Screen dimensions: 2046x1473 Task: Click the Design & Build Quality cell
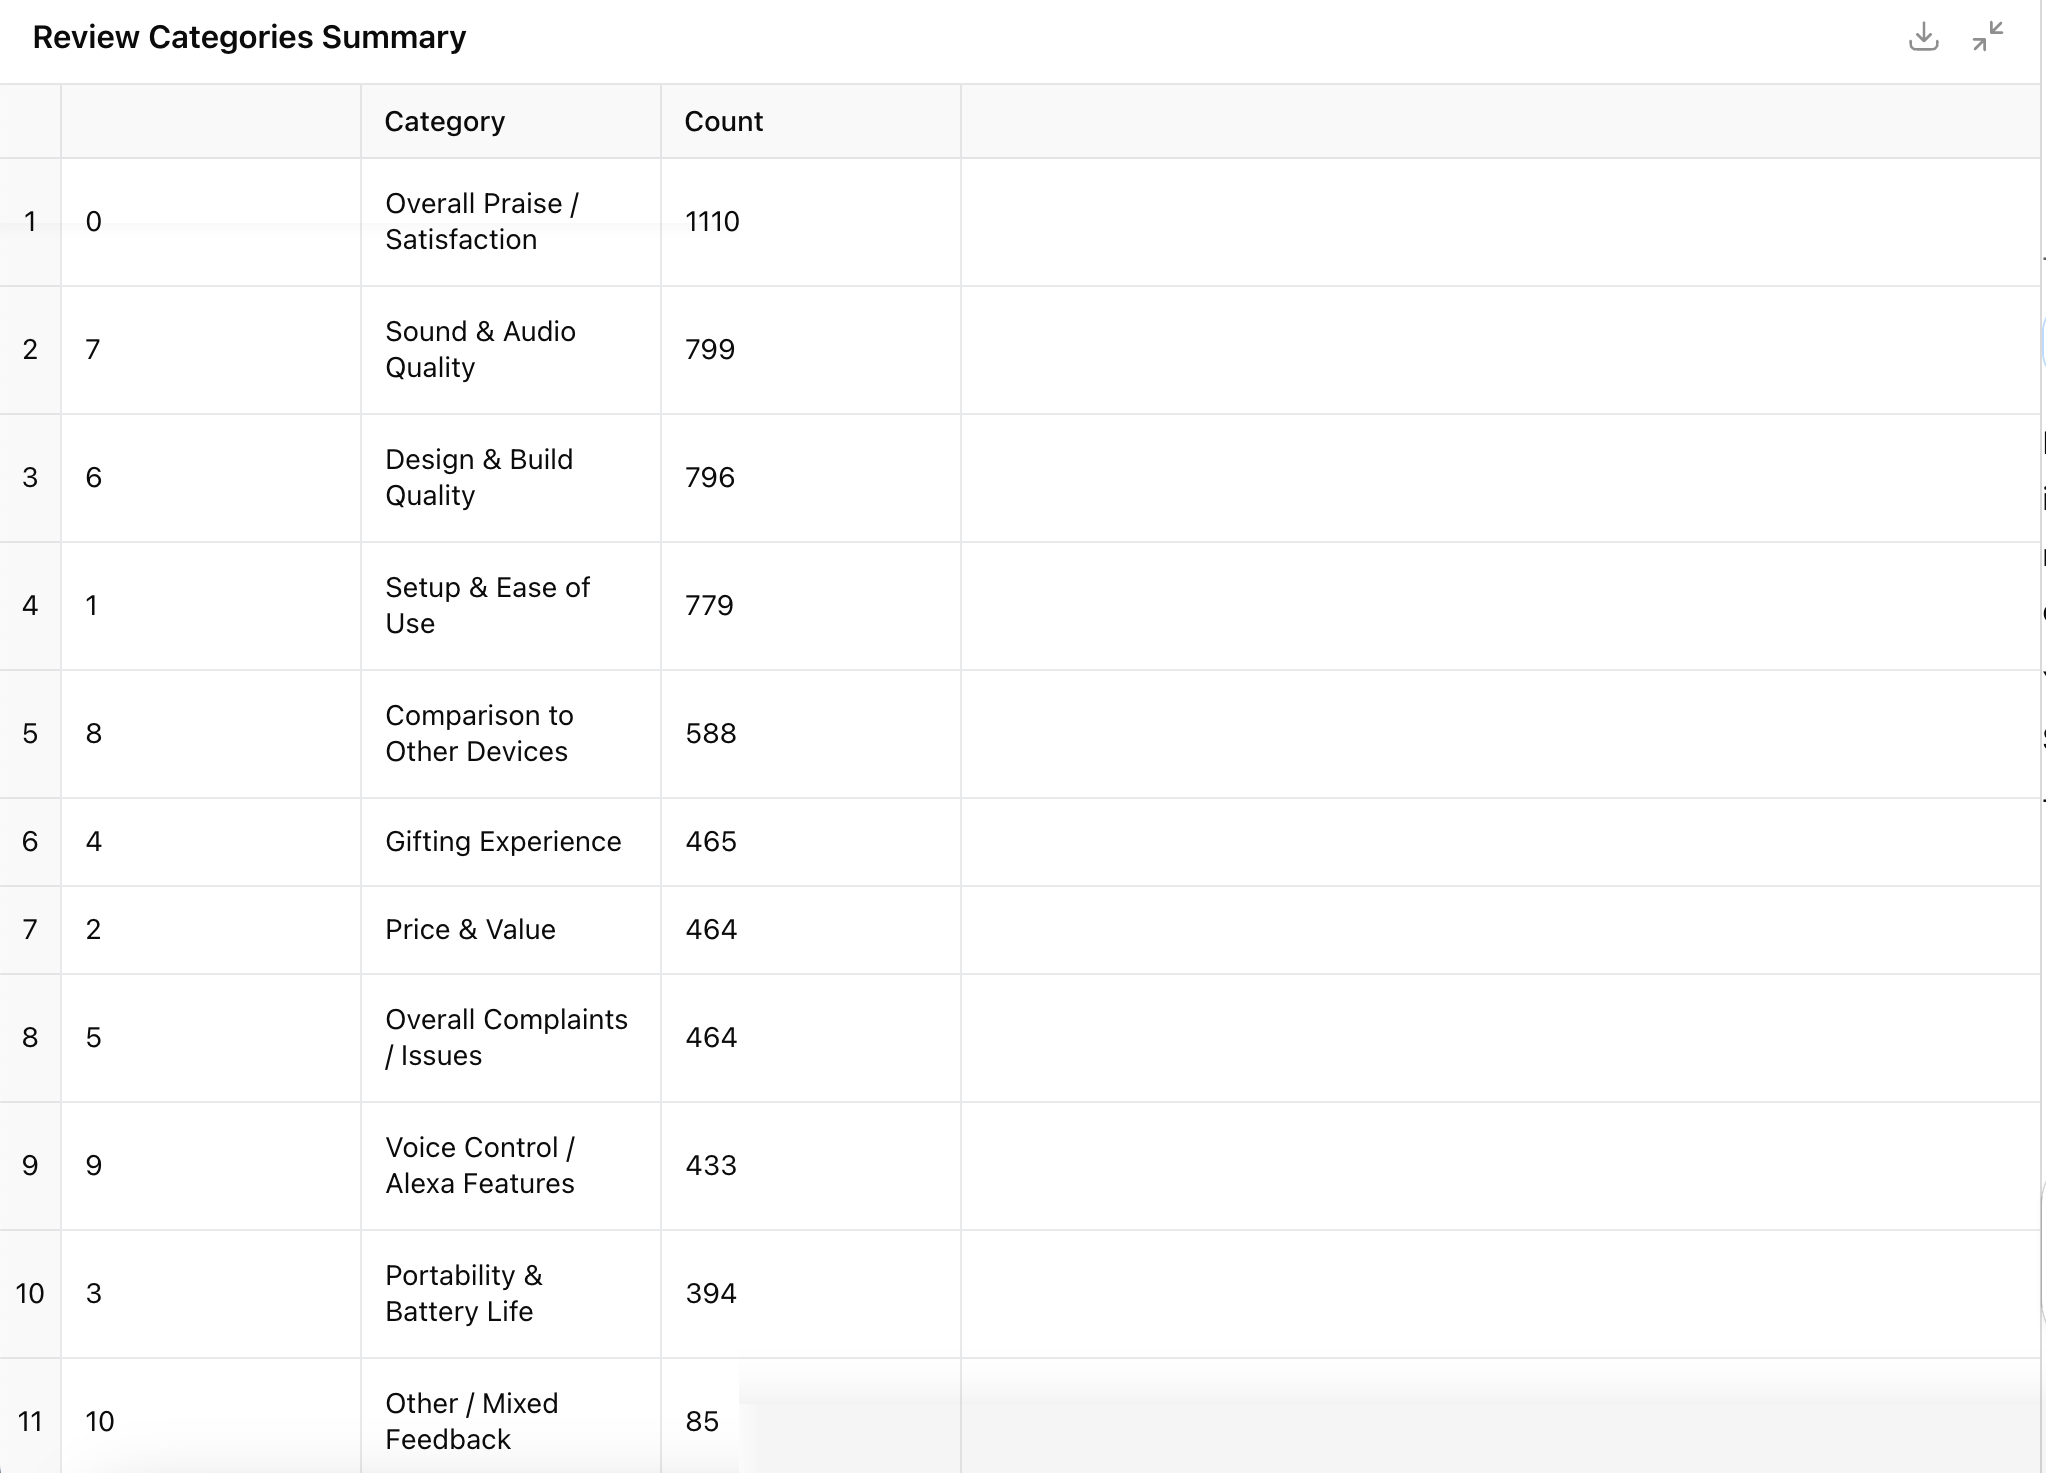(479, 477)
